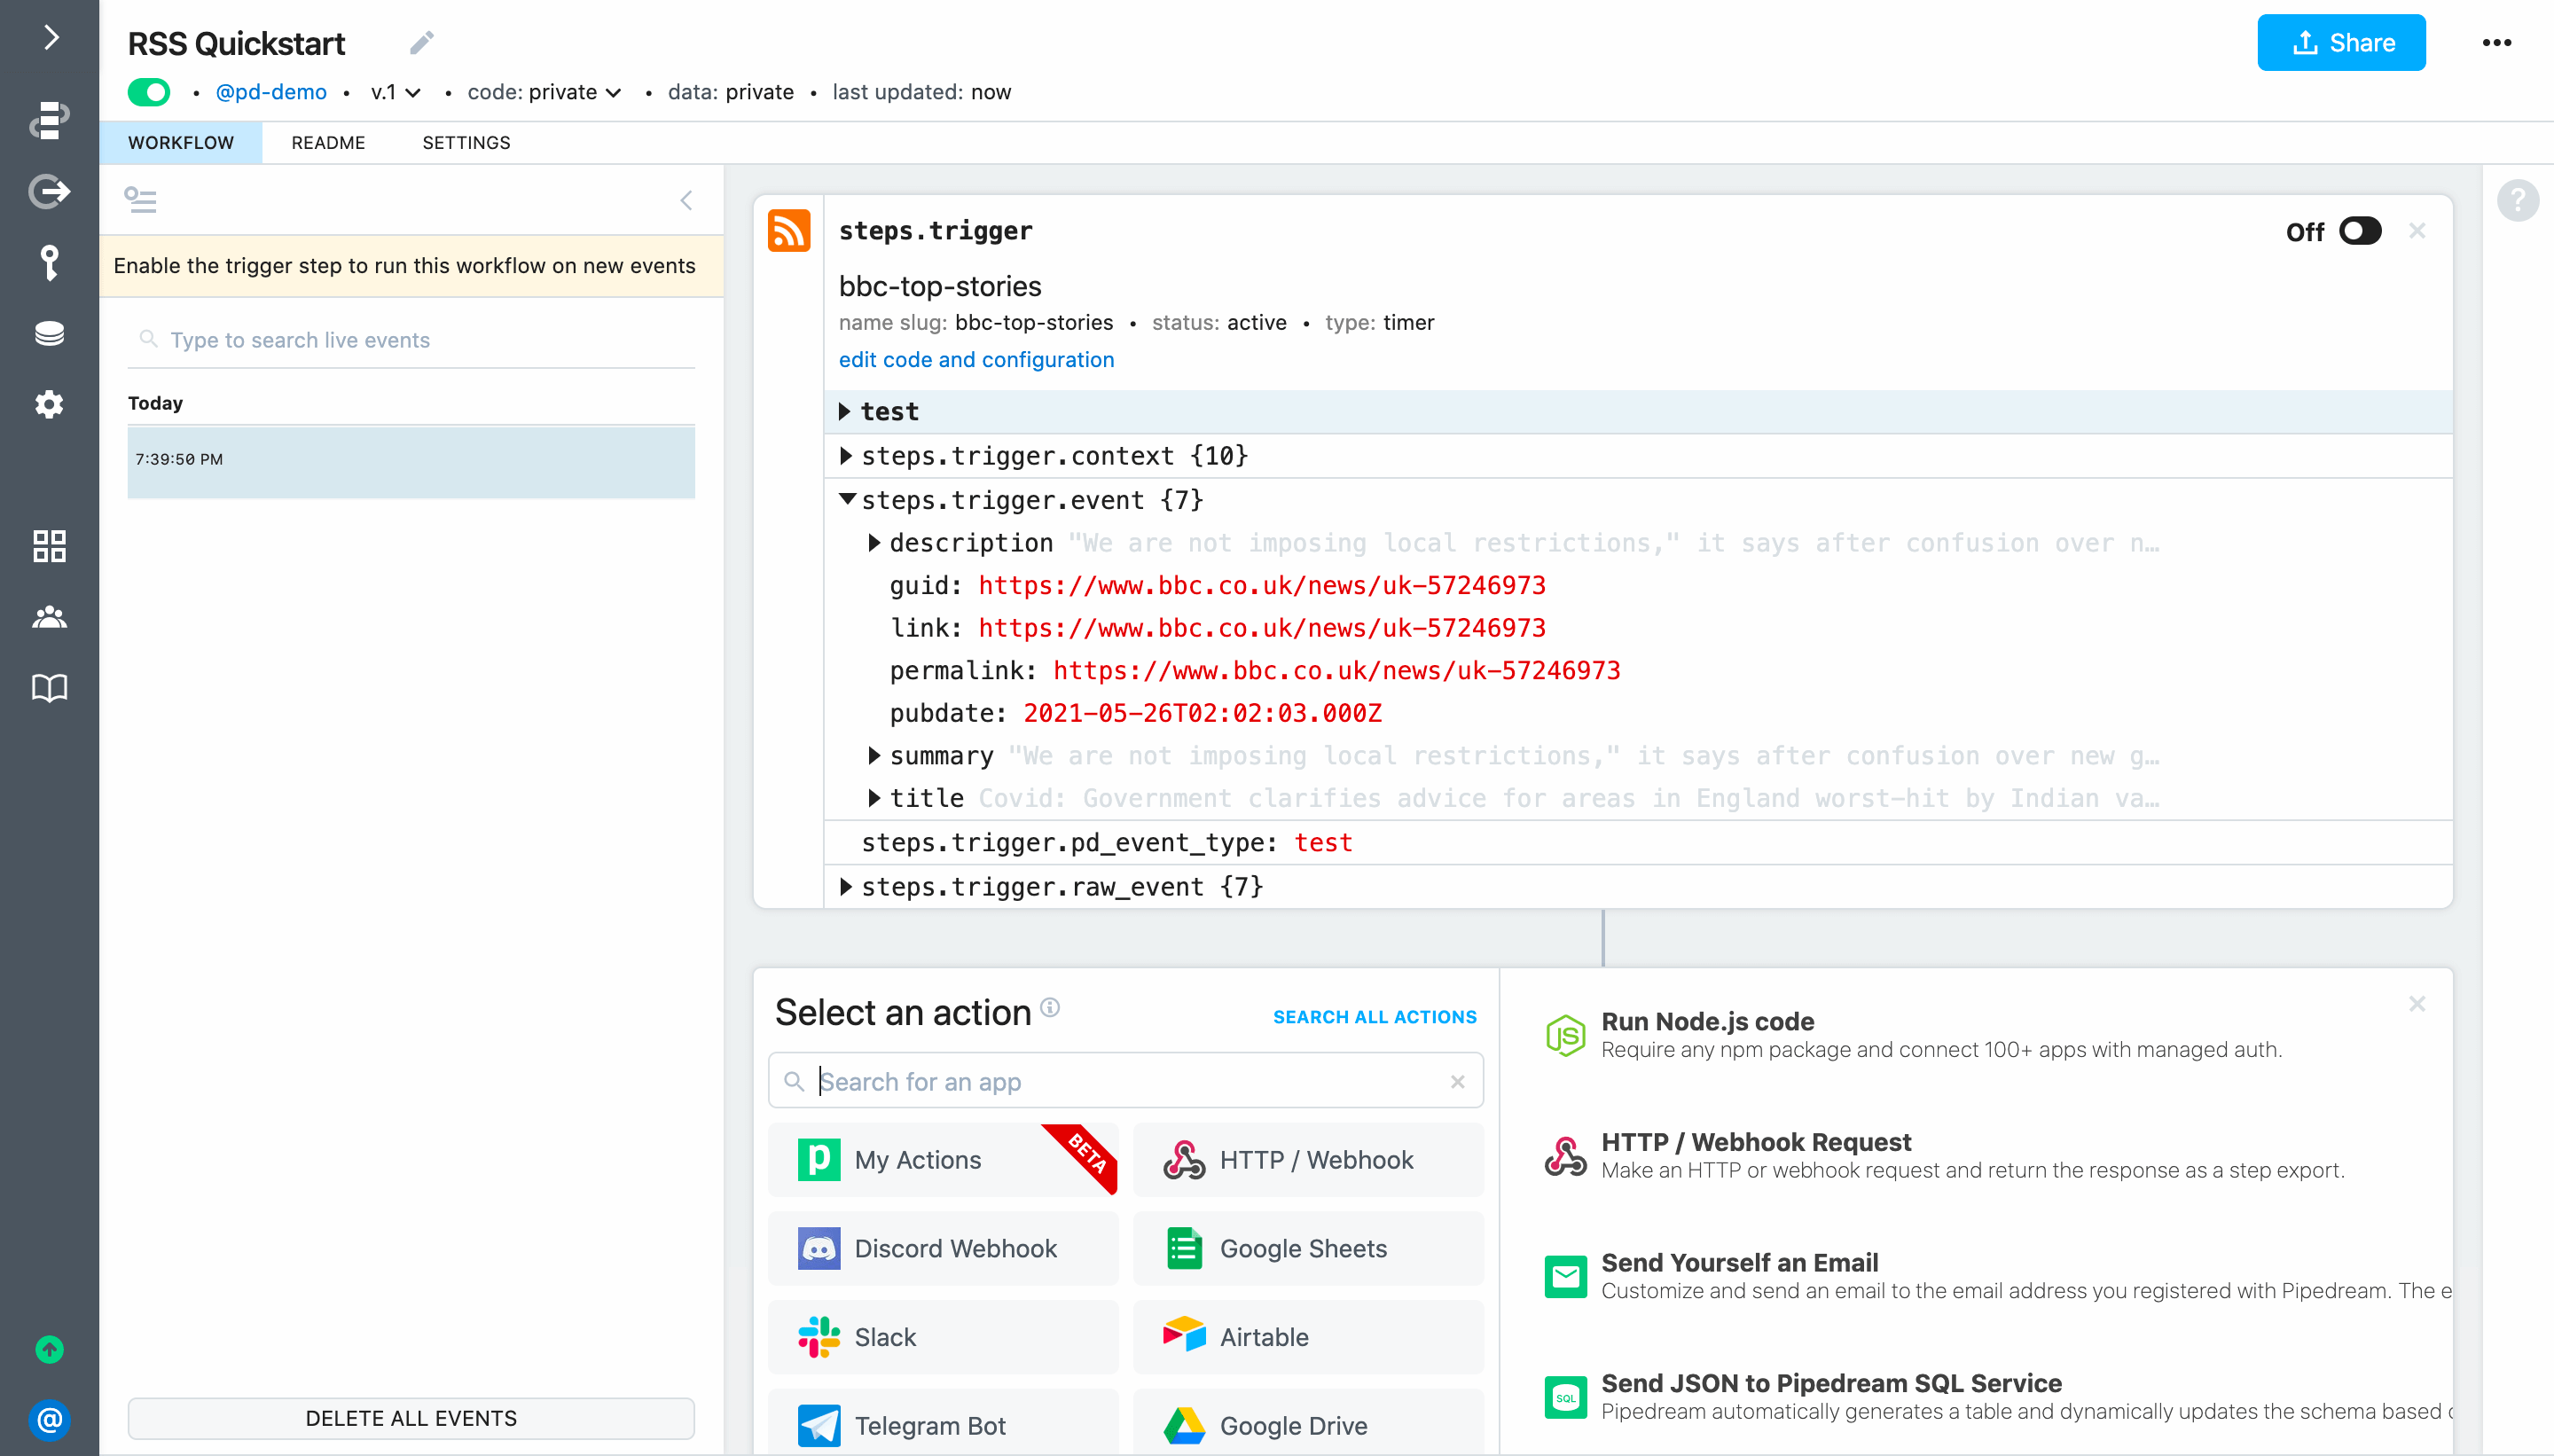Viewport: 2554px width, 1456px height.
Task: Open the documentation book icon
Action: (x=49, y=688)
